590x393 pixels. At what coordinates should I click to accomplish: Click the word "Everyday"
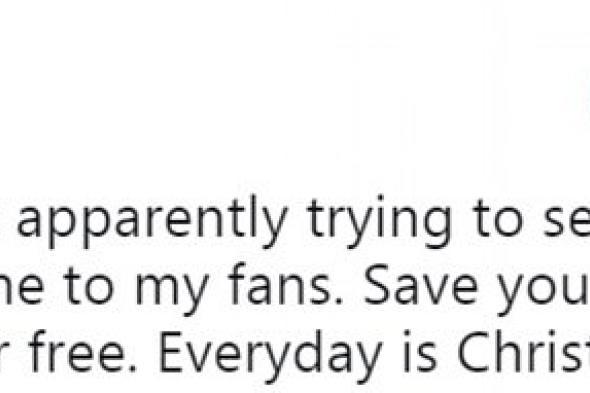pyautogui.click(x=270, y=356)
